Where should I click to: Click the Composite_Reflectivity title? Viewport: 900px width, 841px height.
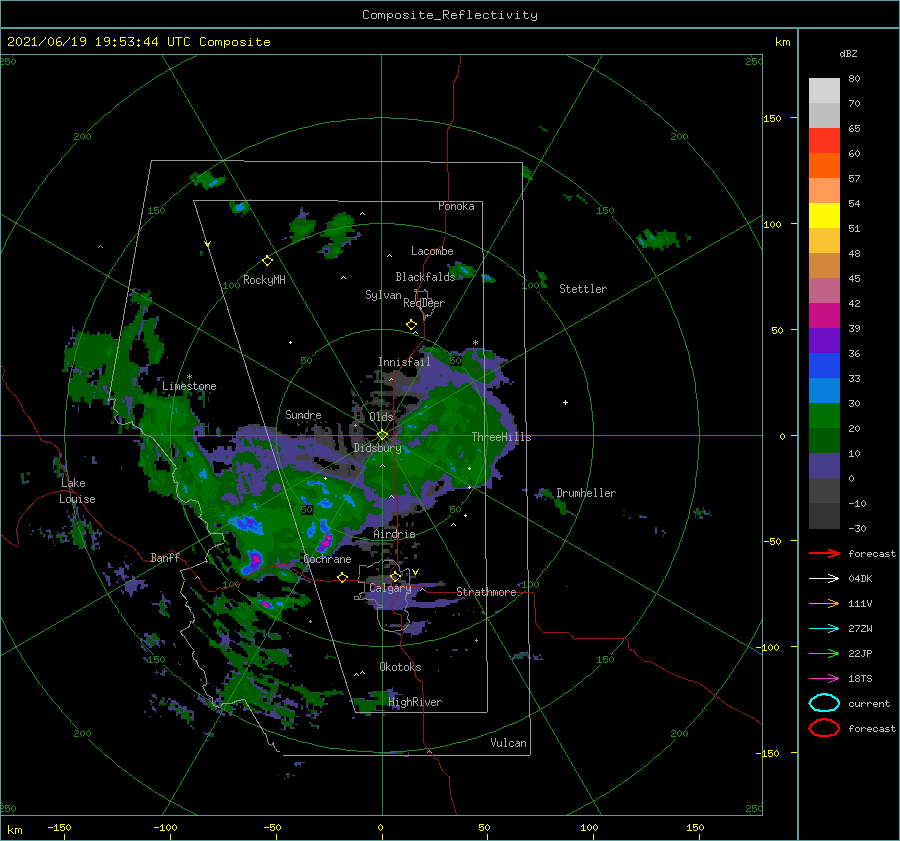click(x=450, y=15)
